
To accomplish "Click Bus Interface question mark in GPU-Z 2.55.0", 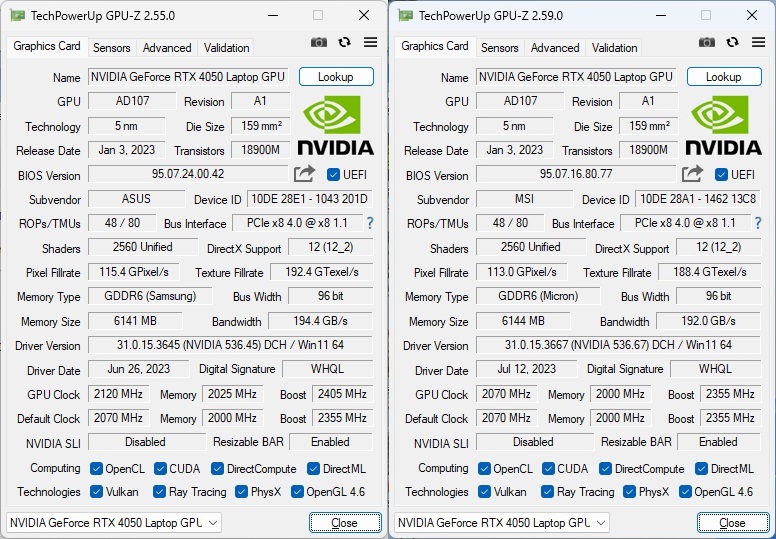I will 370,223.
